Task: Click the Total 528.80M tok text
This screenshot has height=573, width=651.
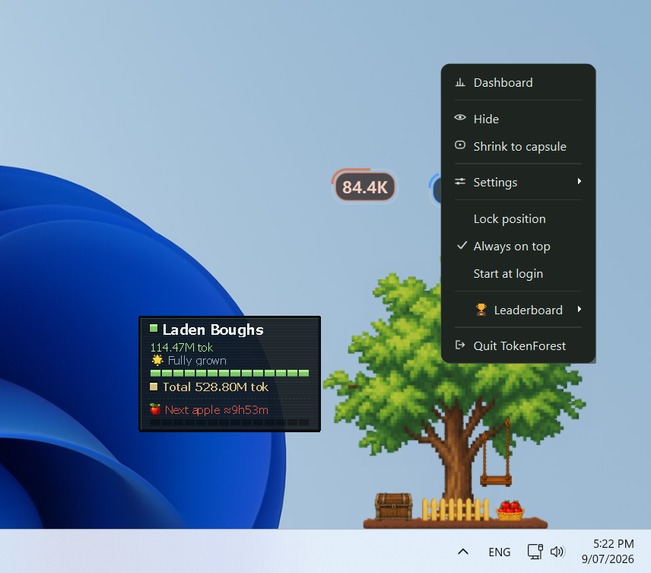Action: (x=215, y=387)
